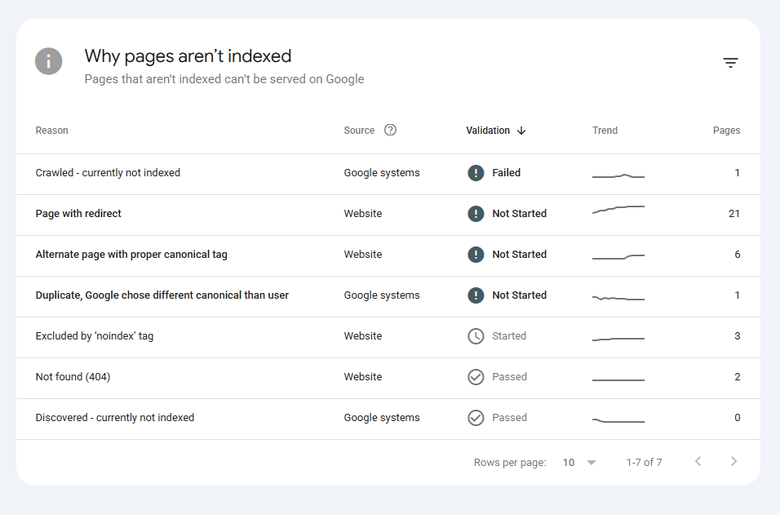Image resolution: width=780 pixels, height=515 pixels.
Task: Click Passed checkmark icon for Not found (404)
Action: (476, 377)
